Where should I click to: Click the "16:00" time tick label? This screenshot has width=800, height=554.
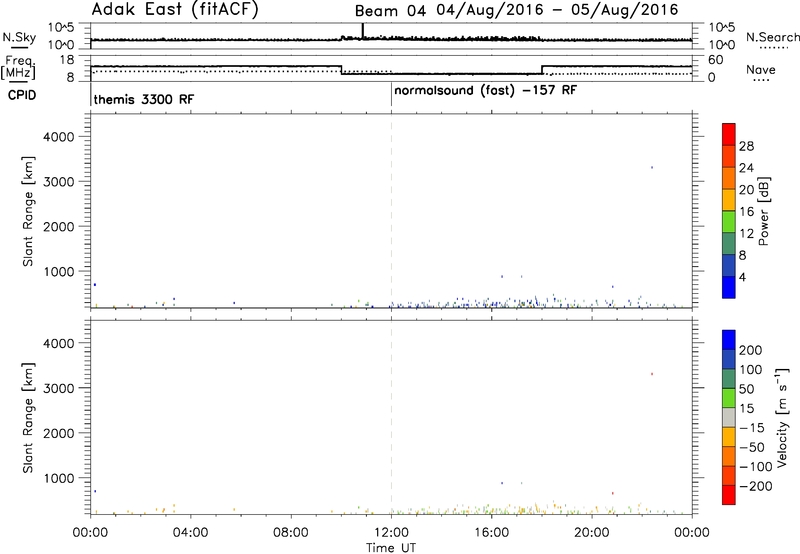pos(491,533)
